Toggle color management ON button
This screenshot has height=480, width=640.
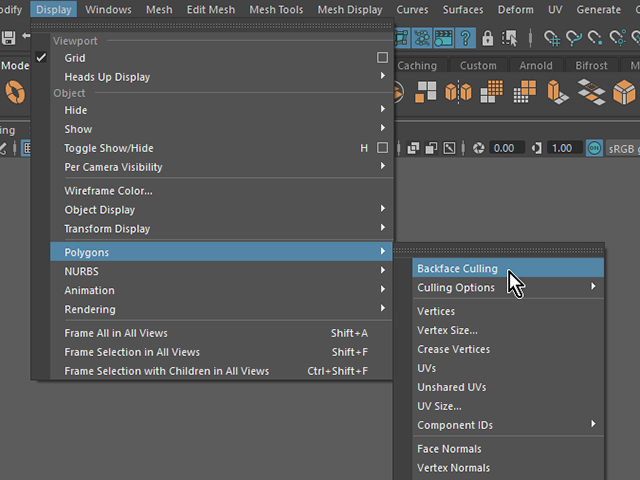594,148
